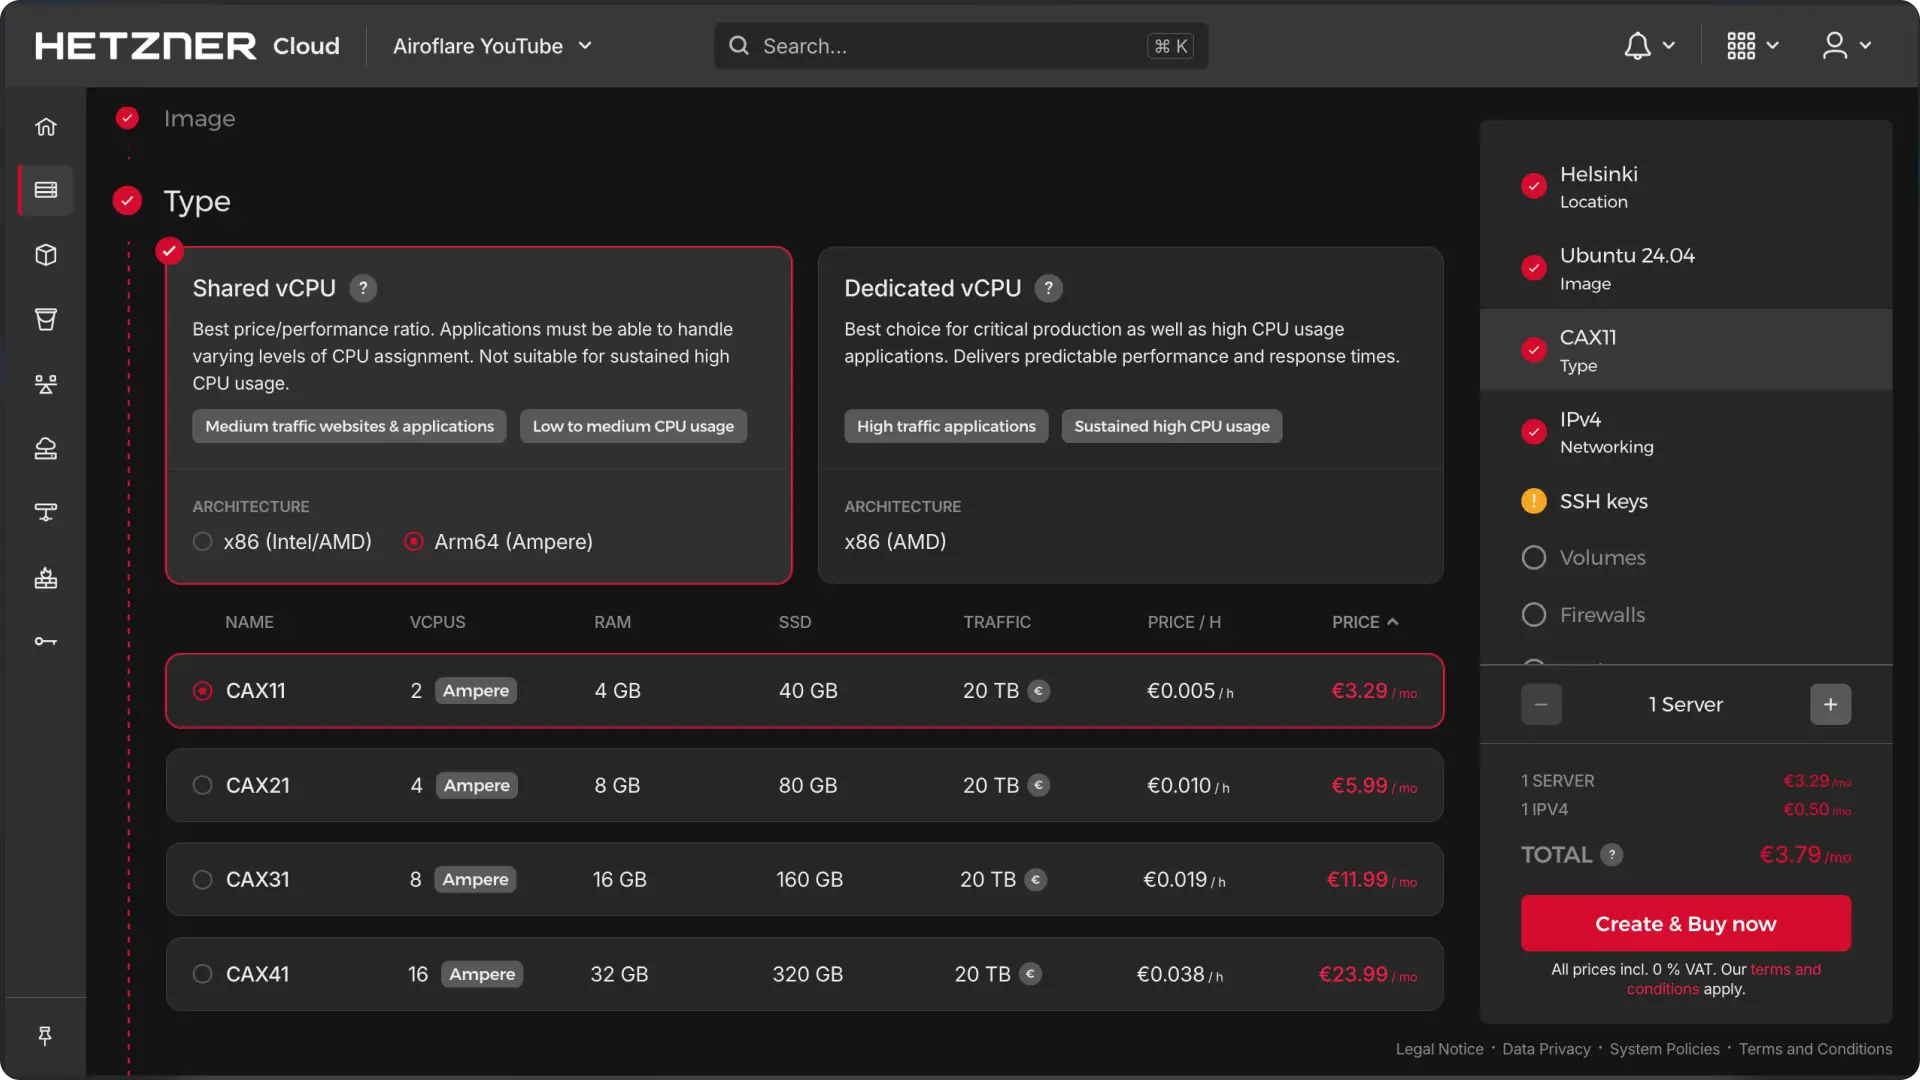Open the Airoflare YouTube project dropdown
Viewport: 1920px width, 1080px height.
click(492, 46)
